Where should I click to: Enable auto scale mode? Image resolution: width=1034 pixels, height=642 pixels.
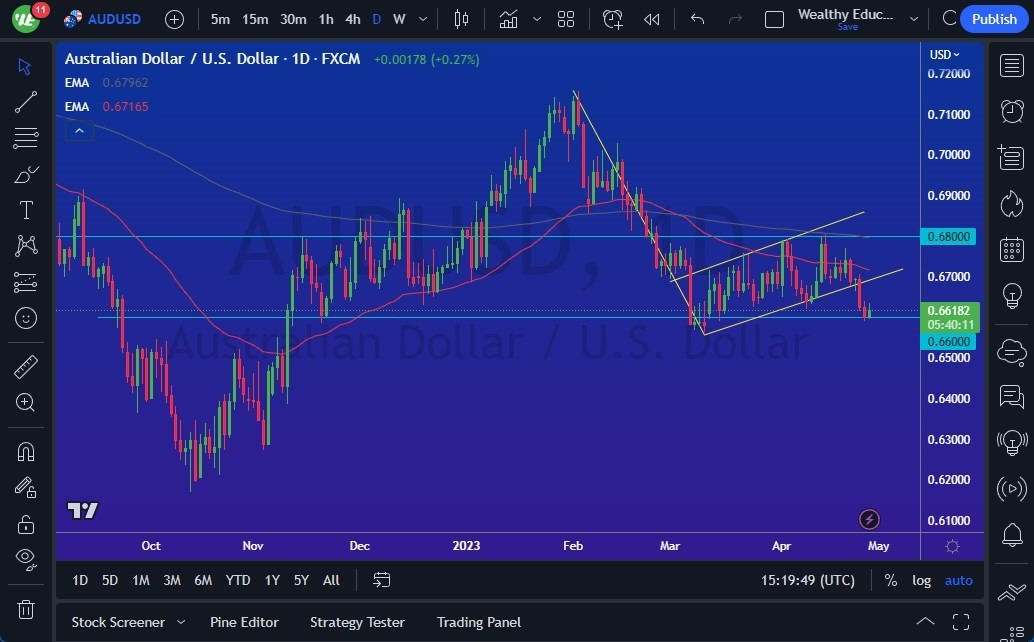coord(957,580)
